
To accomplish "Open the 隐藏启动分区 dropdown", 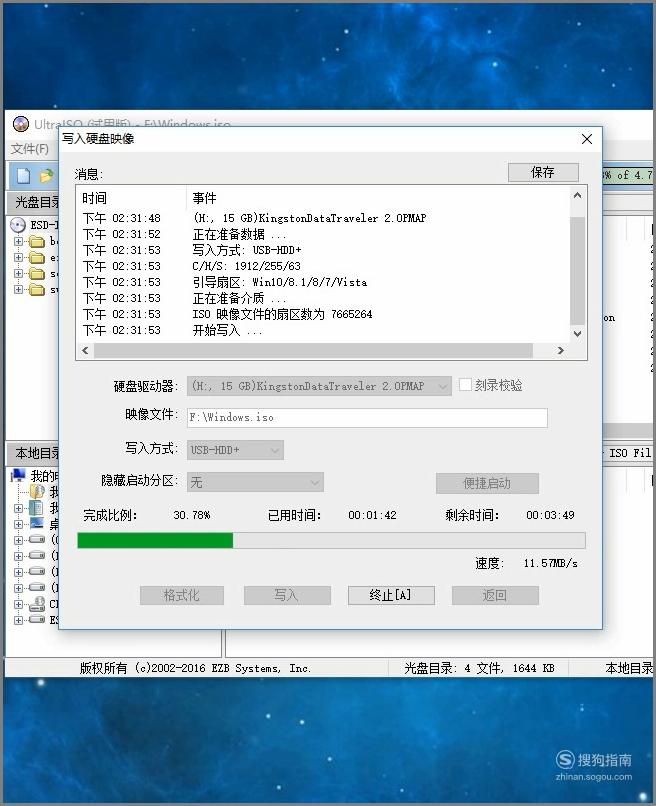I will (256, 482).
